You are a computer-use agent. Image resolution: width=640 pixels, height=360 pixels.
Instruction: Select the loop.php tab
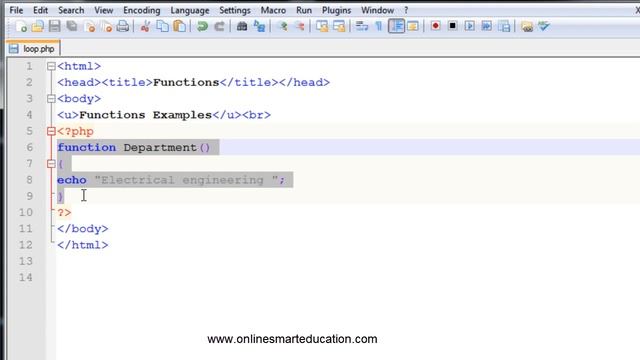33,49
